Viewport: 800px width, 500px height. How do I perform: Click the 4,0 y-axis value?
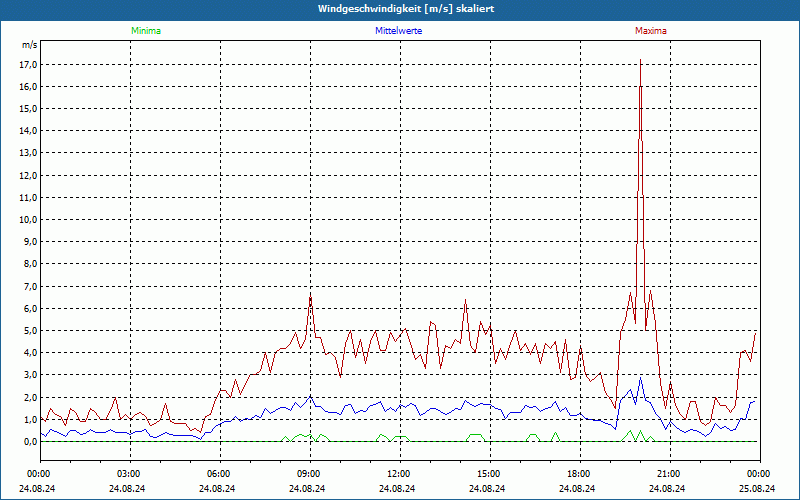click(x=31, y=353)
